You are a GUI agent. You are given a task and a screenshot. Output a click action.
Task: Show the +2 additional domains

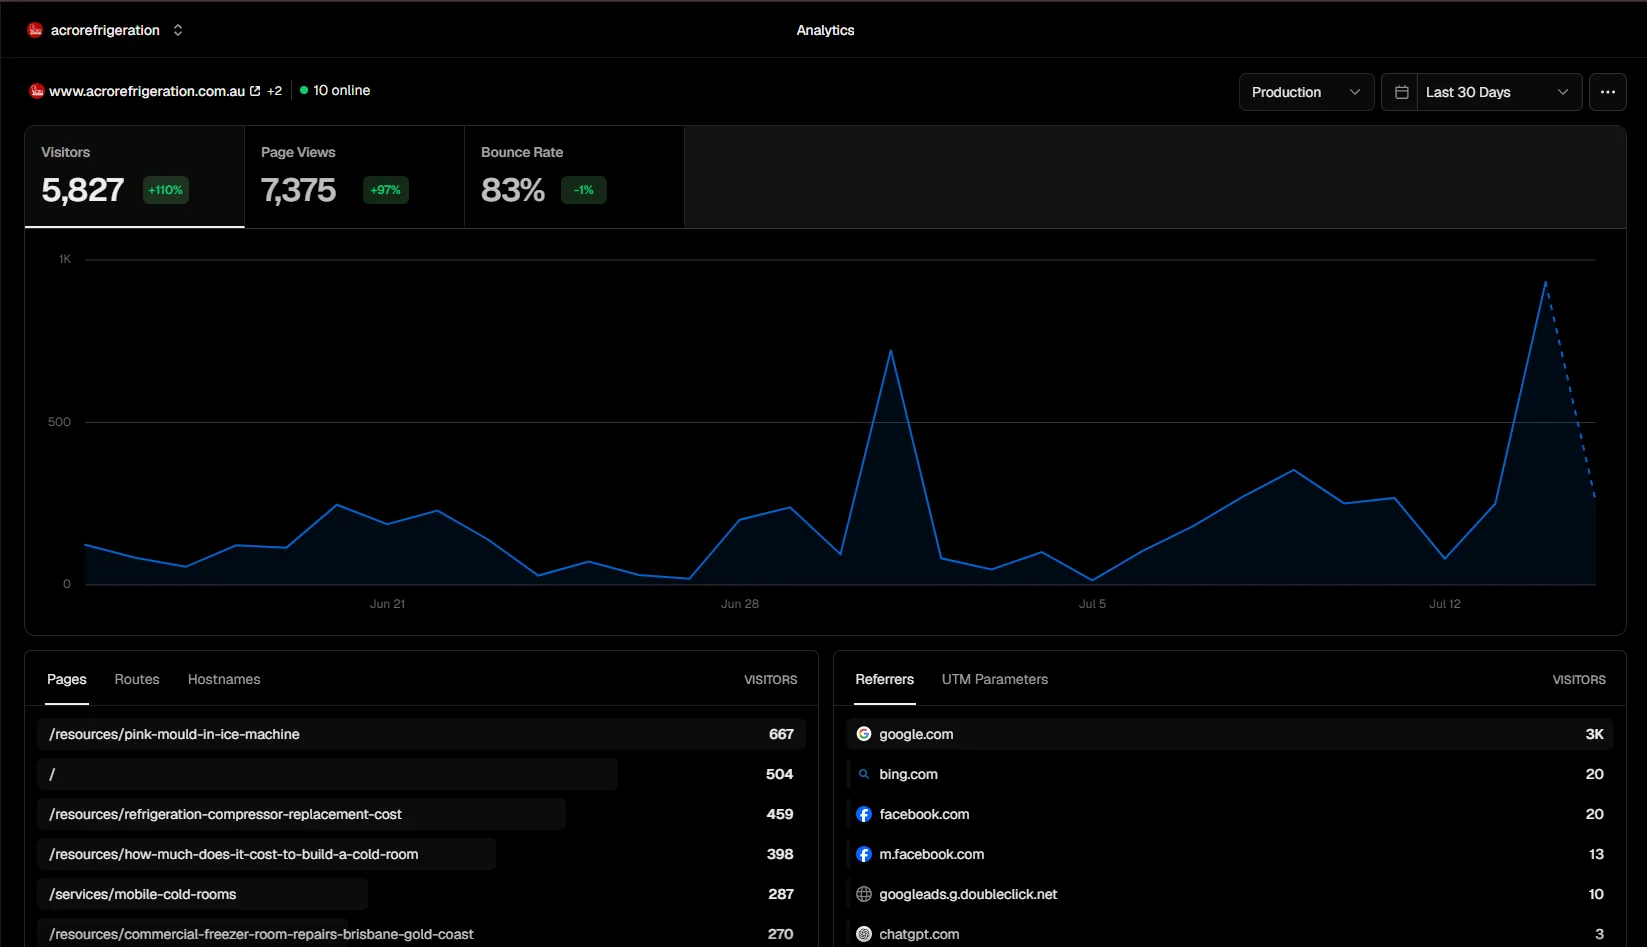(274, 91)
